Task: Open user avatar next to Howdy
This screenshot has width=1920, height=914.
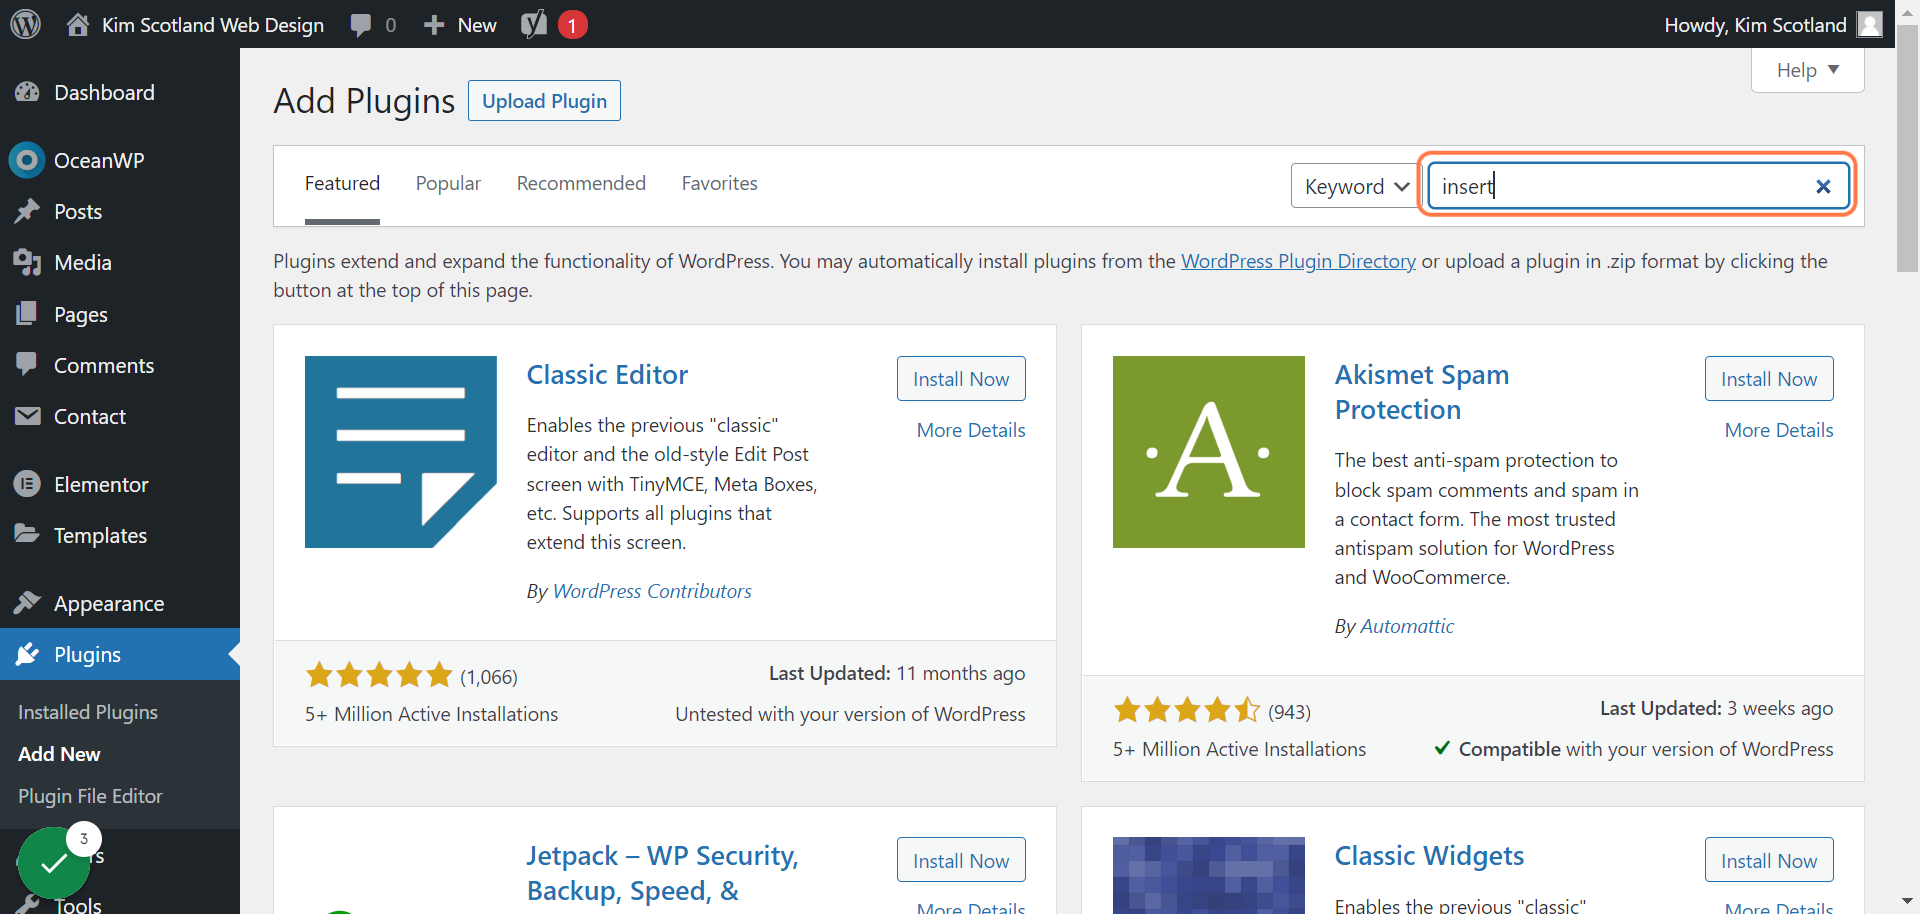Action: click(x=1869, y=24)
